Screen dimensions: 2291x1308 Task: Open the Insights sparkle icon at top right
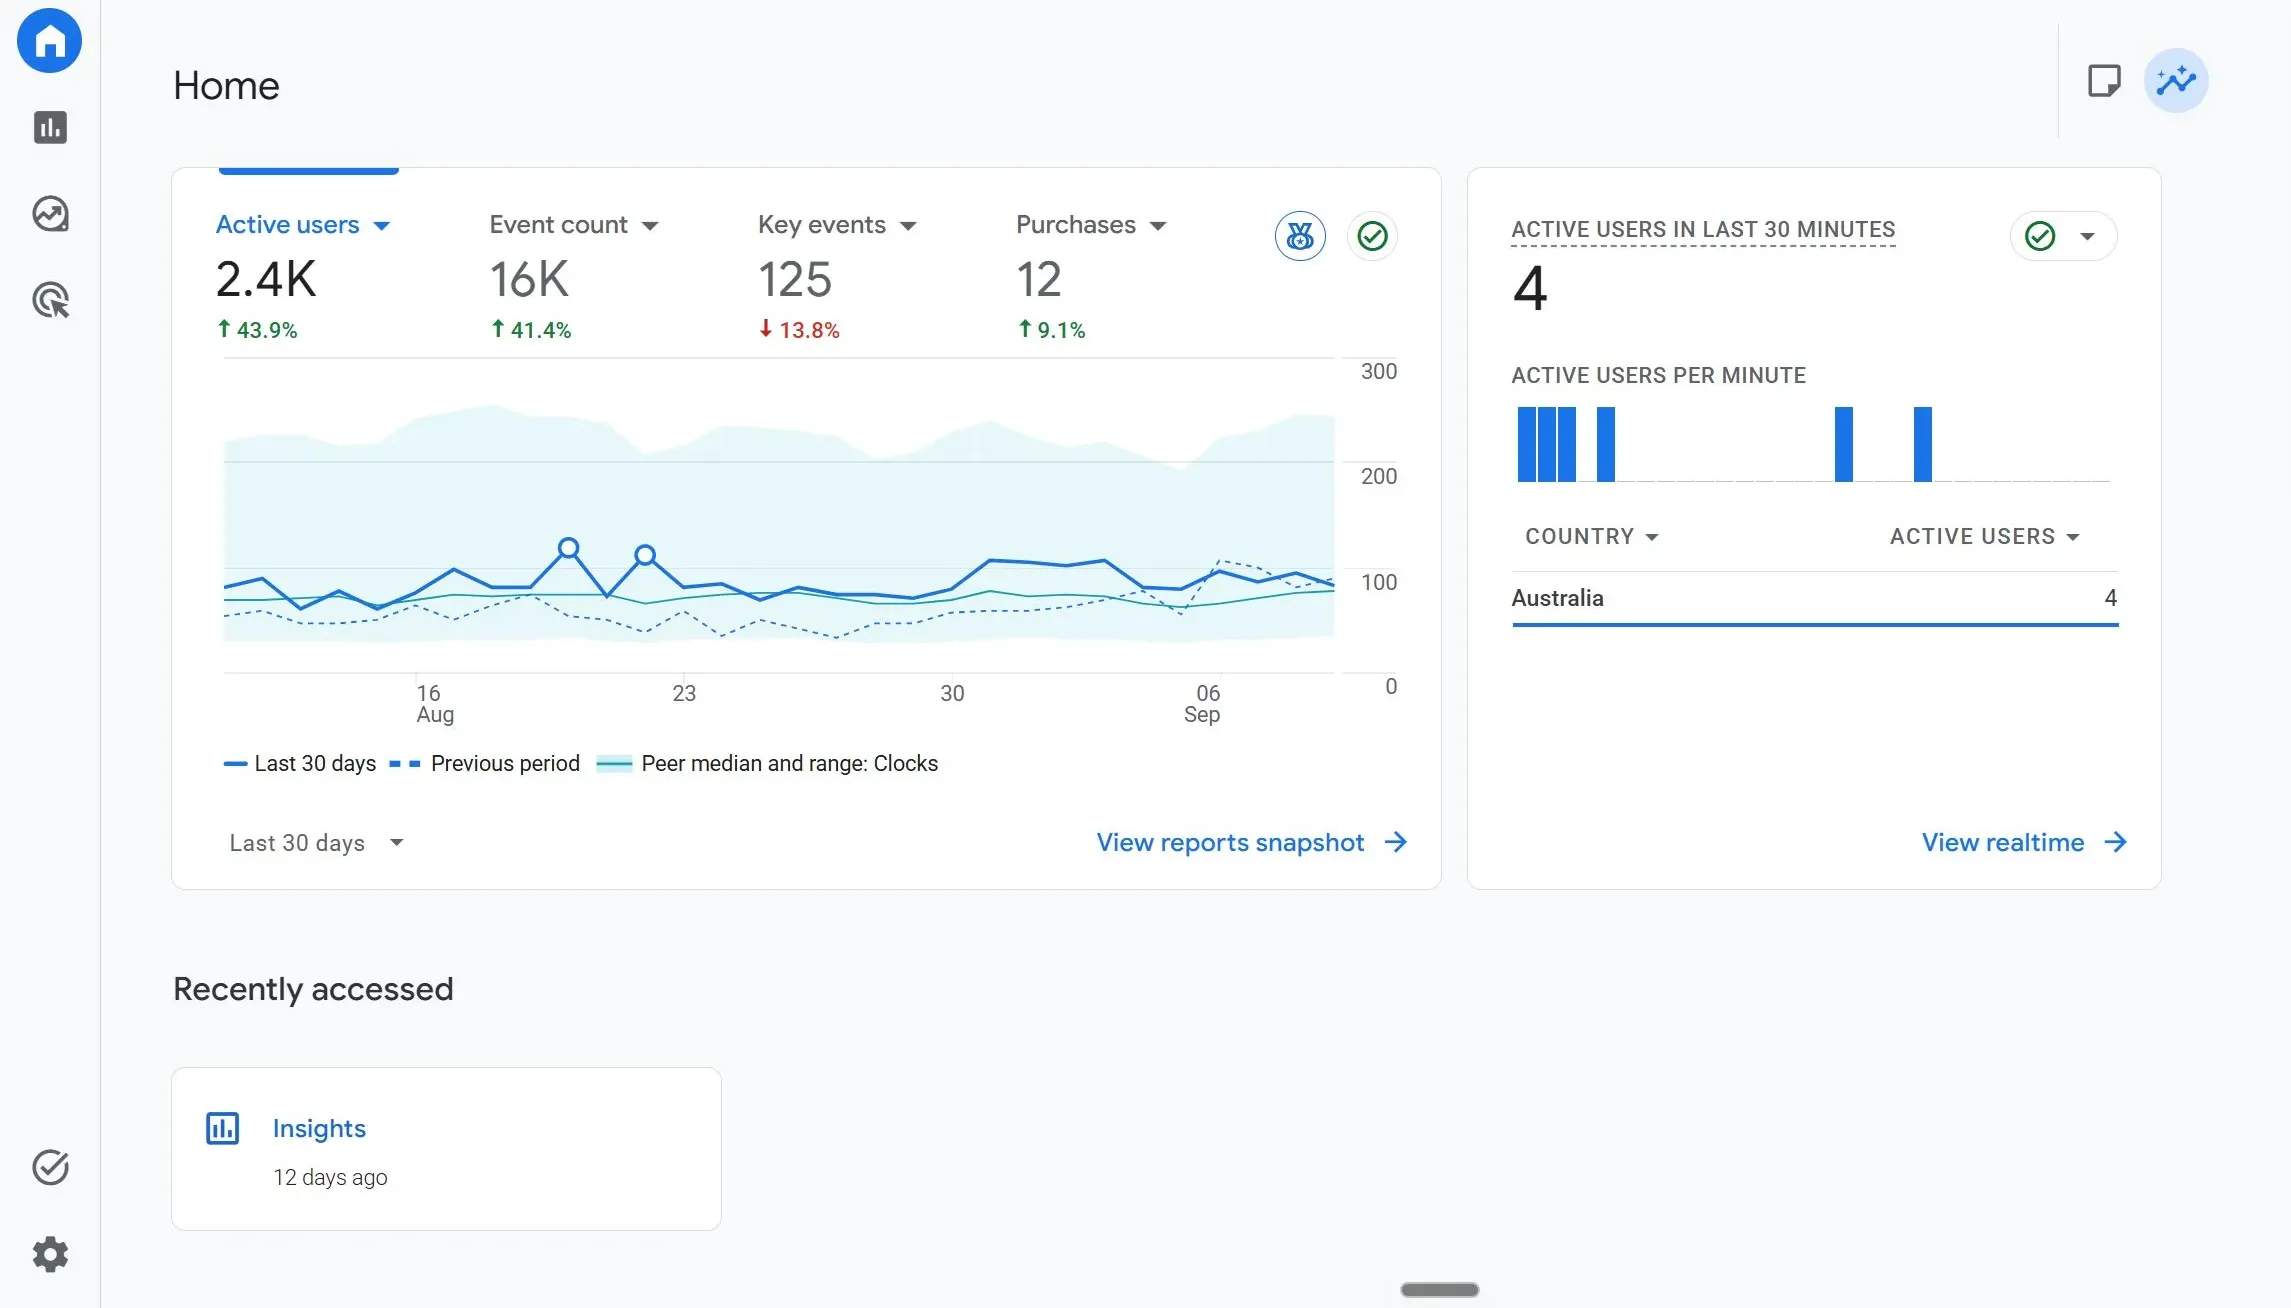point(2176,81)
